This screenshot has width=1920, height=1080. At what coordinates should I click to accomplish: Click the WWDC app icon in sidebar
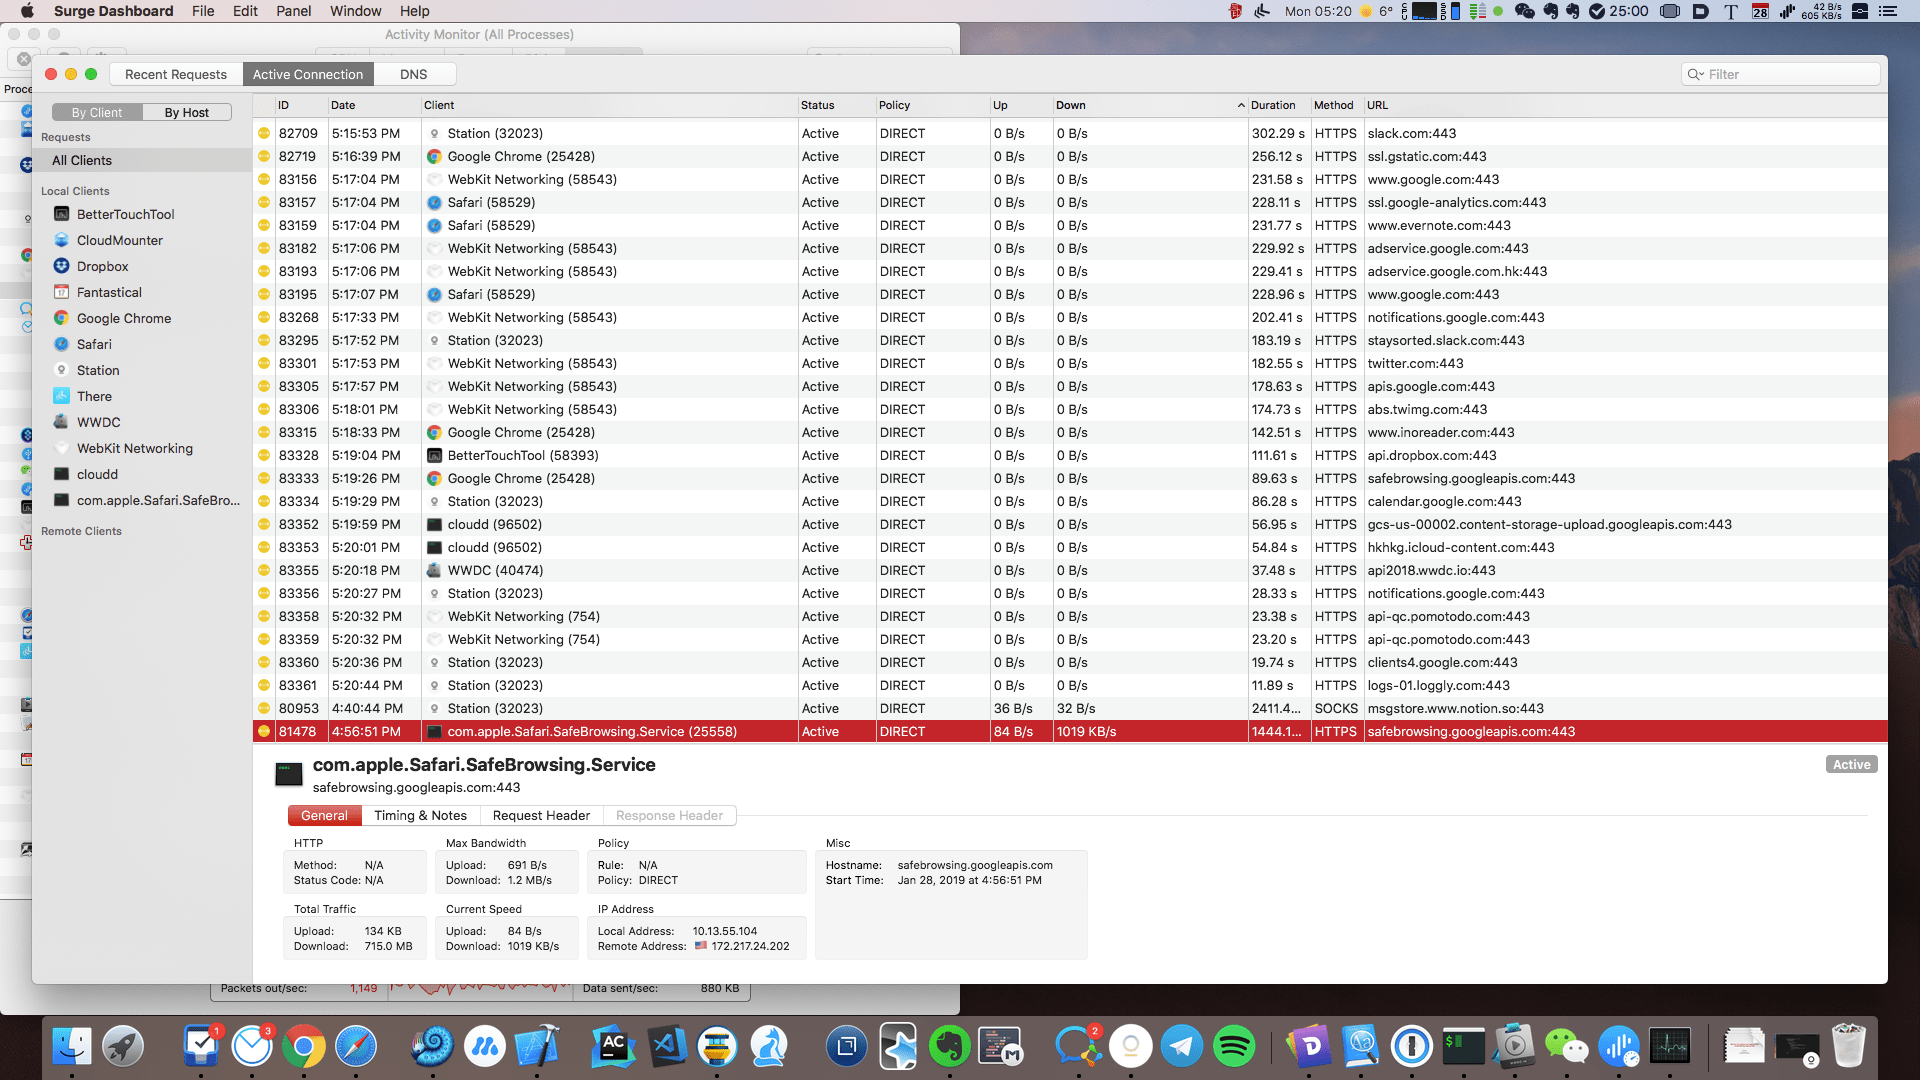point(61,422)
